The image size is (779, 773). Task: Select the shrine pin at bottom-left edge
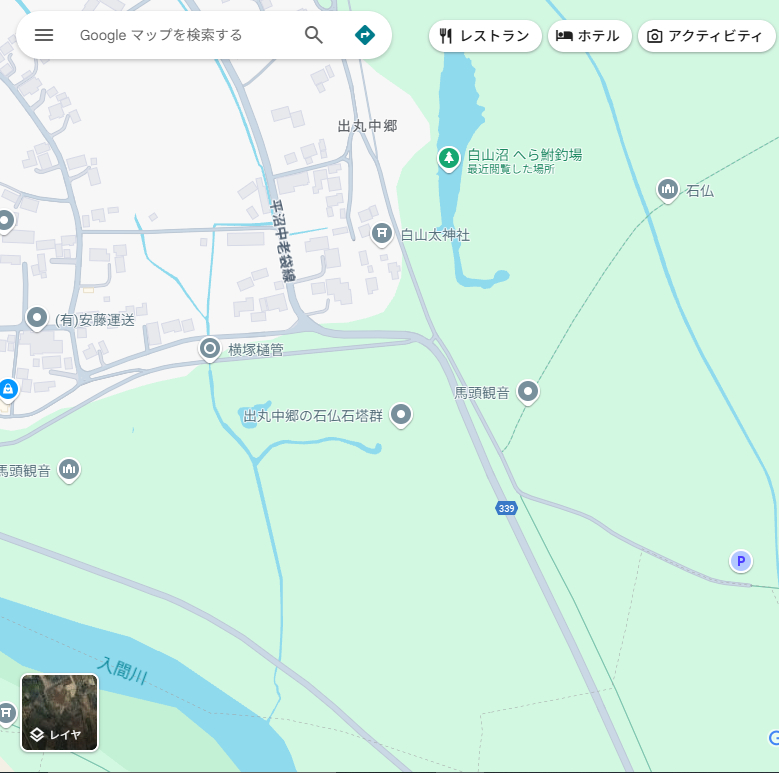[6, 714]
